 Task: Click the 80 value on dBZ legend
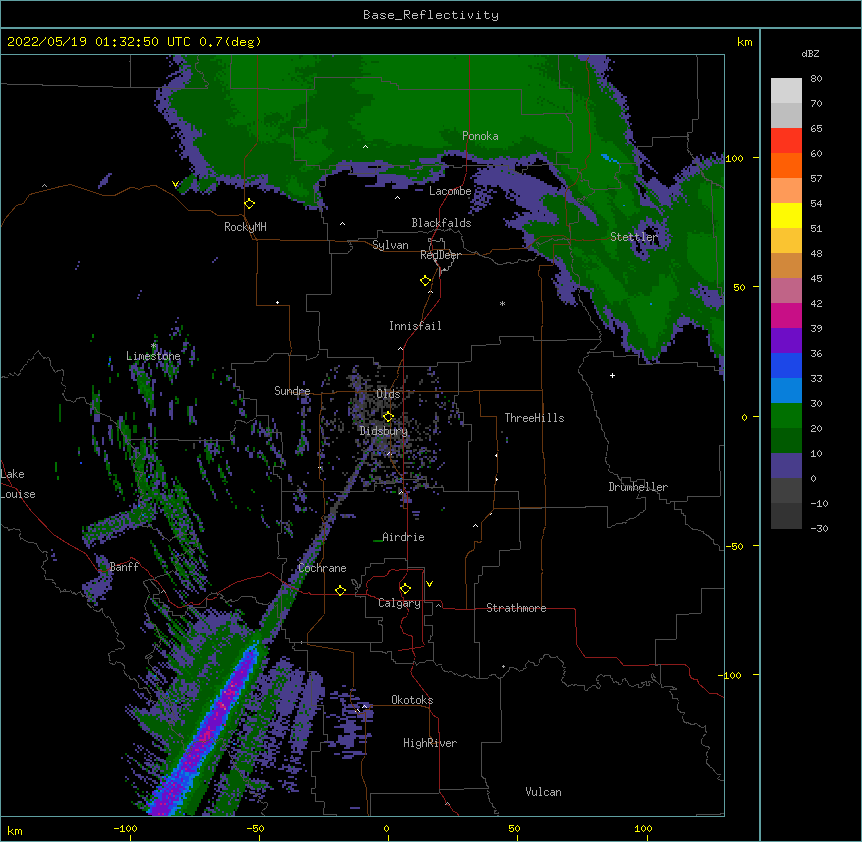(816, 79)
